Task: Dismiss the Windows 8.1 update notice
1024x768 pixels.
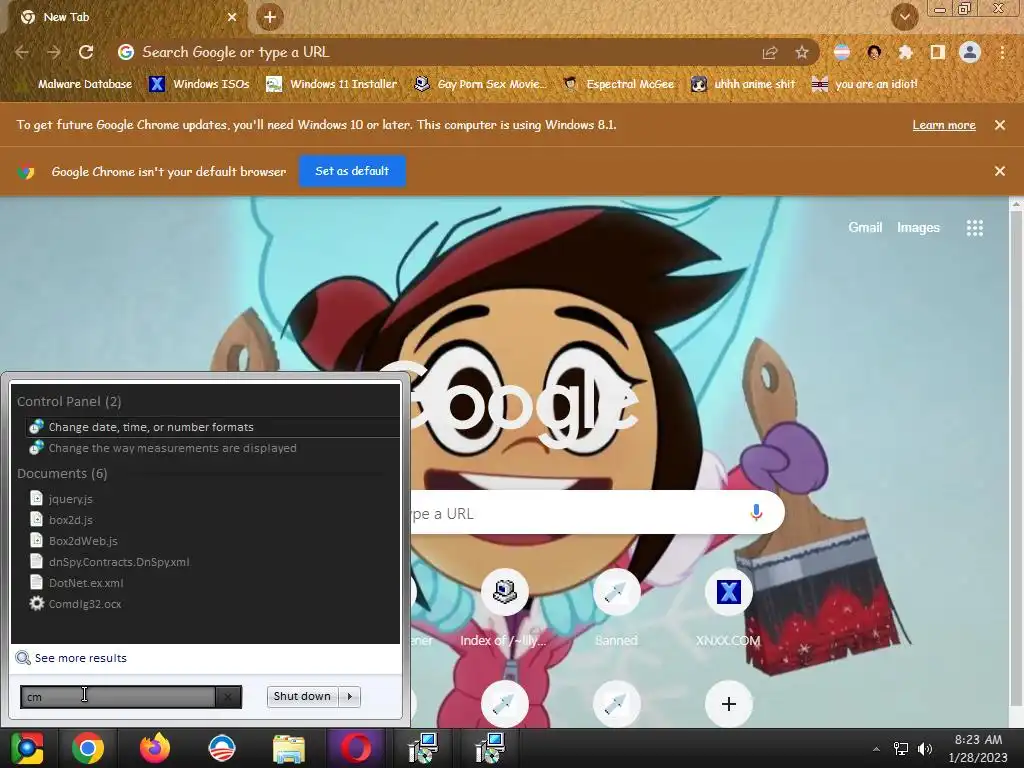Action: (x=1000, y=125)
